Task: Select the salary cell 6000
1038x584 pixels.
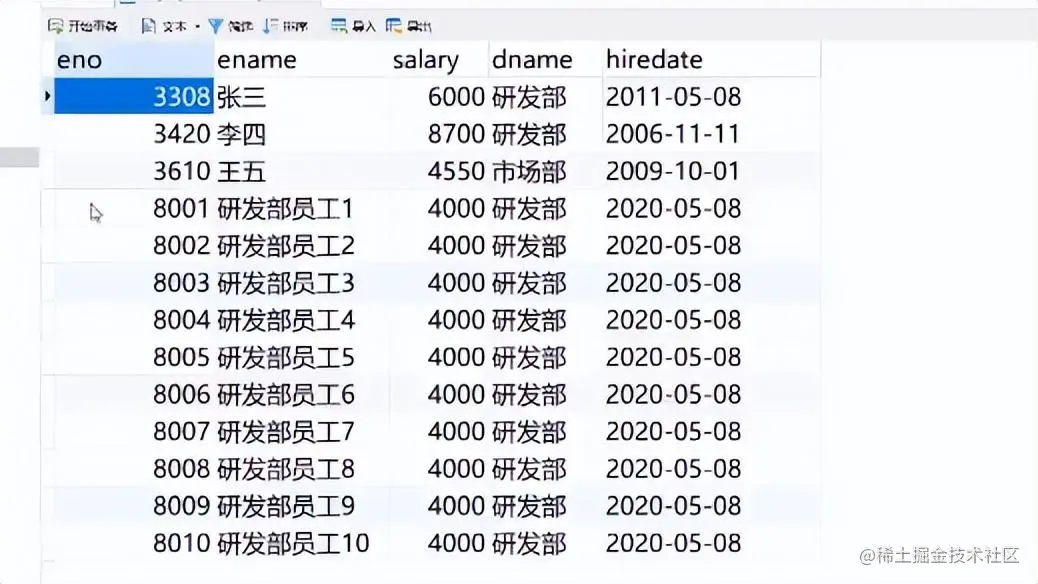Action: click(439, 97)
